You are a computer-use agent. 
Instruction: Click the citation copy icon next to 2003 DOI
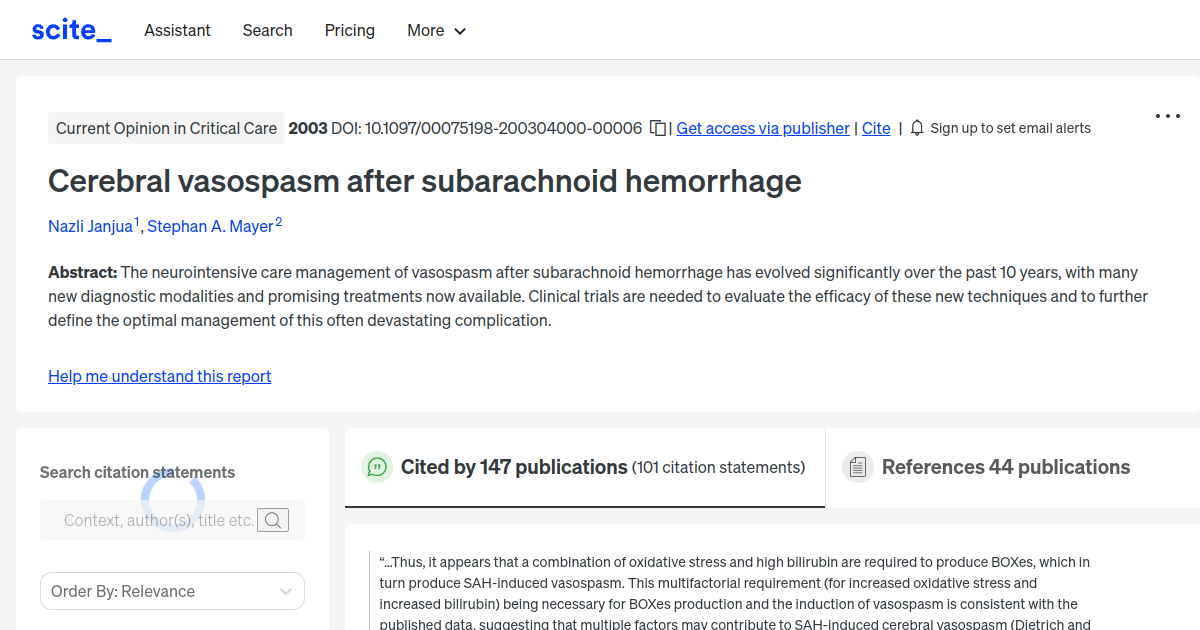pos(657,128)
